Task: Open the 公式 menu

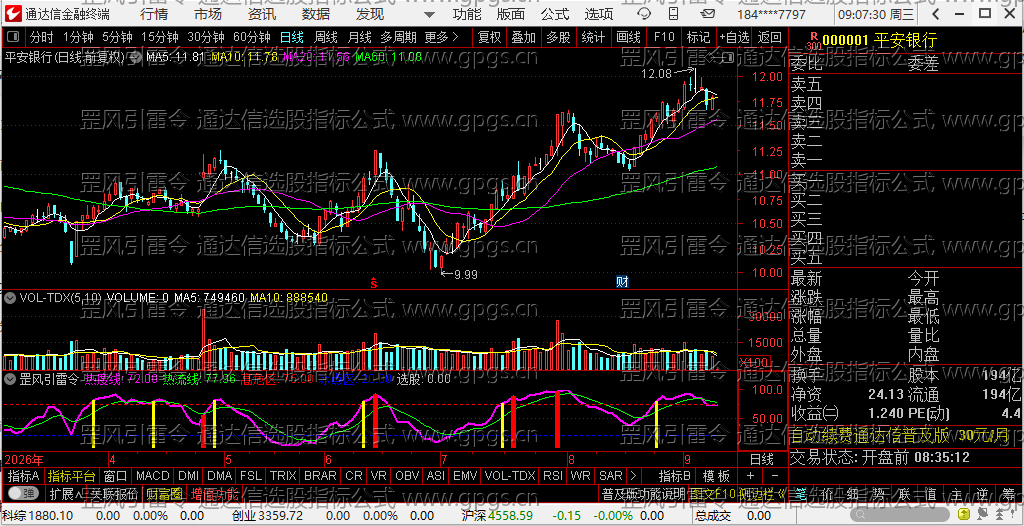Action: pos(555,14)
